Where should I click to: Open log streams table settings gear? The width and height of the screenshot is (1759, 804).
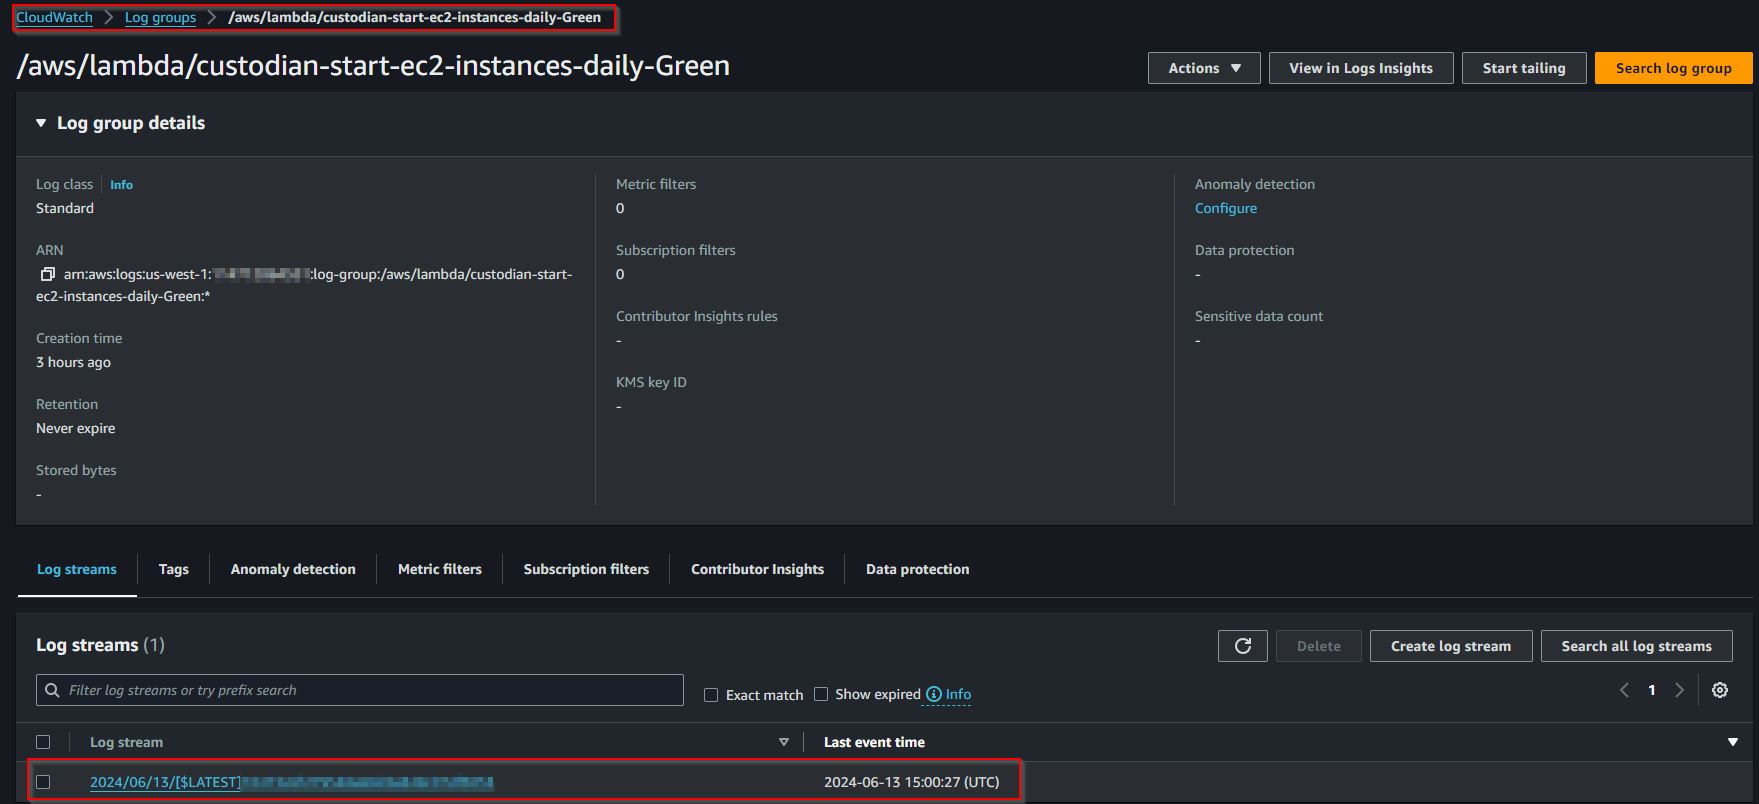click(1720, 690)
